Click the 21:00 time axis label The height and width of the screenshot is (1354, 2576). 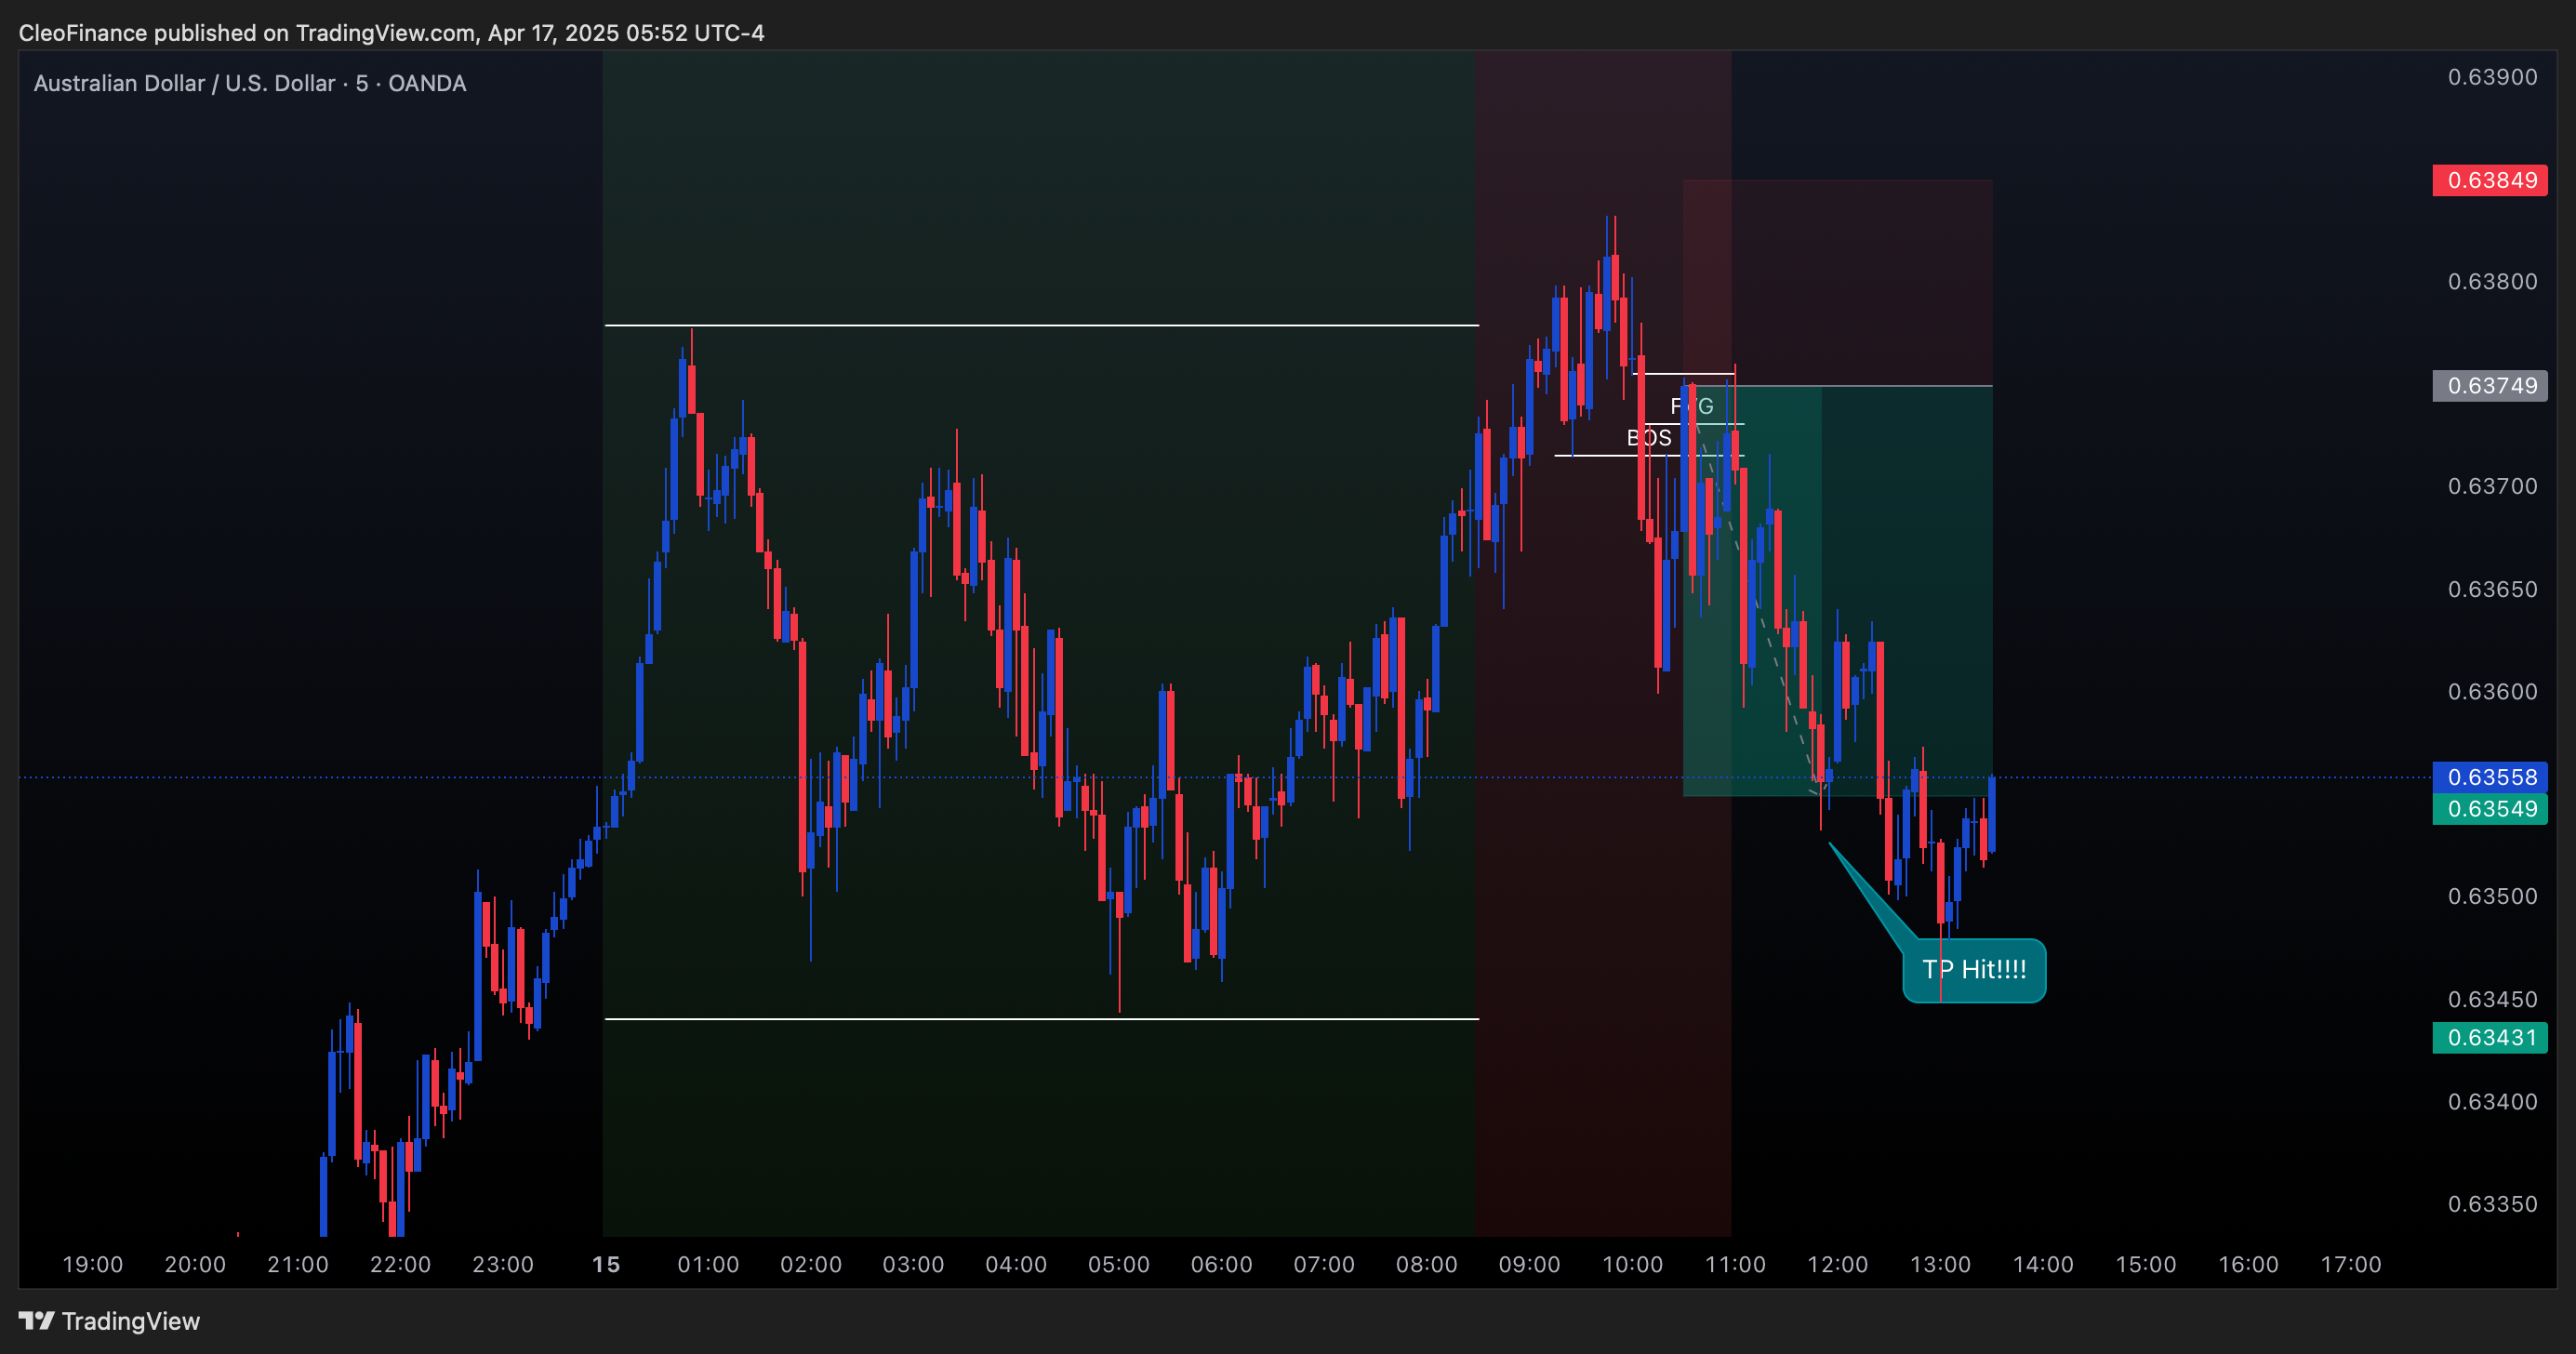tap(298, 1264)
